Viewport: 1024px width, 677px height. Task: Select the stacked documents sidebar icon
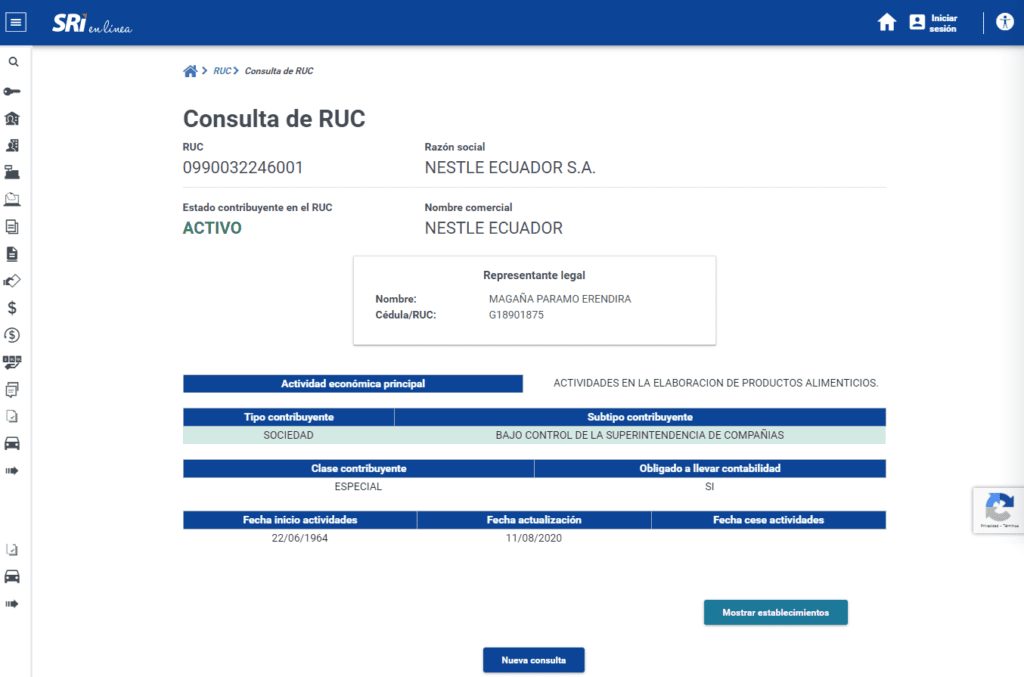12,227
